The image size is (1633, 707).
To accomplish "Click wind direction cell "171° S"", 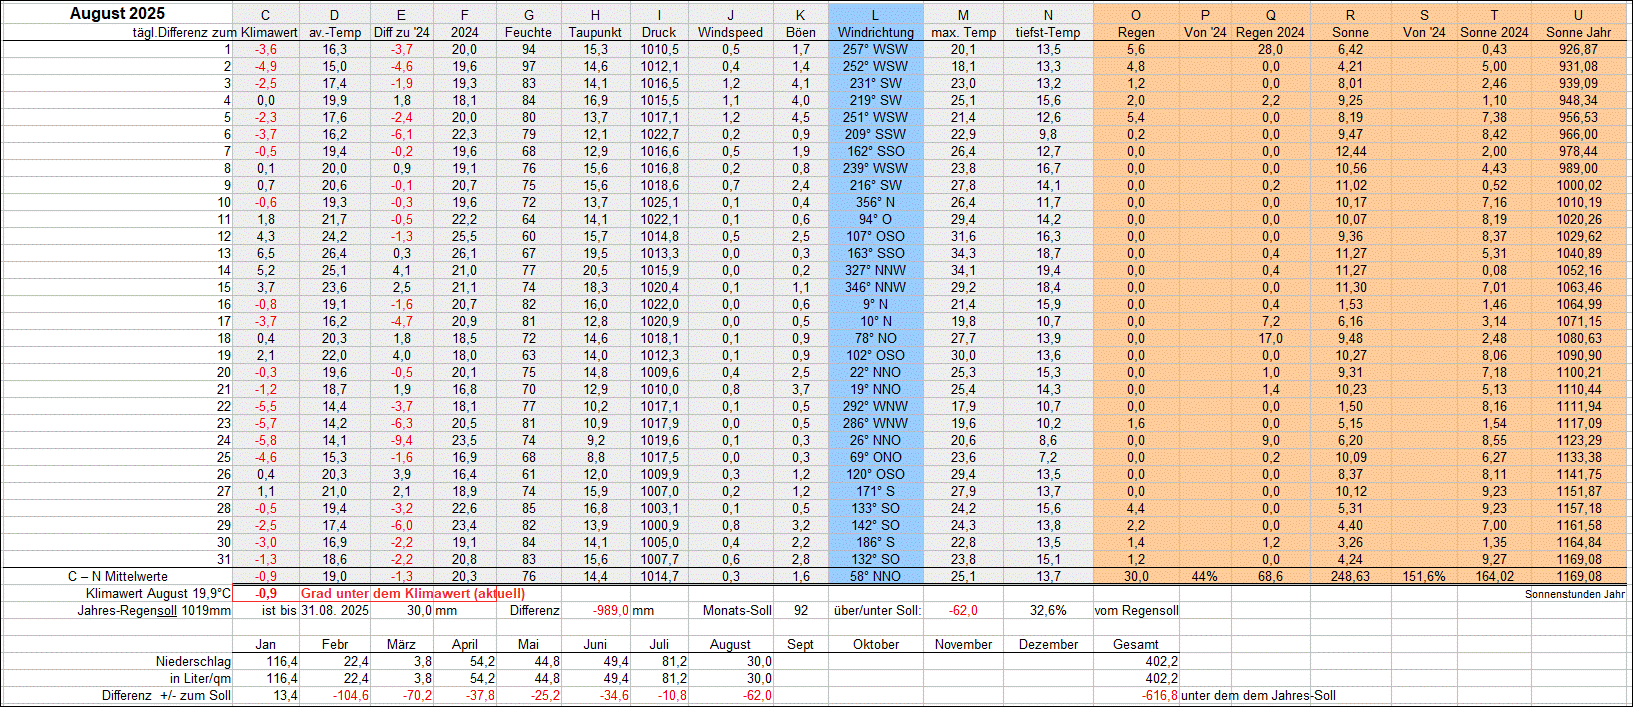I will (875, 491).
